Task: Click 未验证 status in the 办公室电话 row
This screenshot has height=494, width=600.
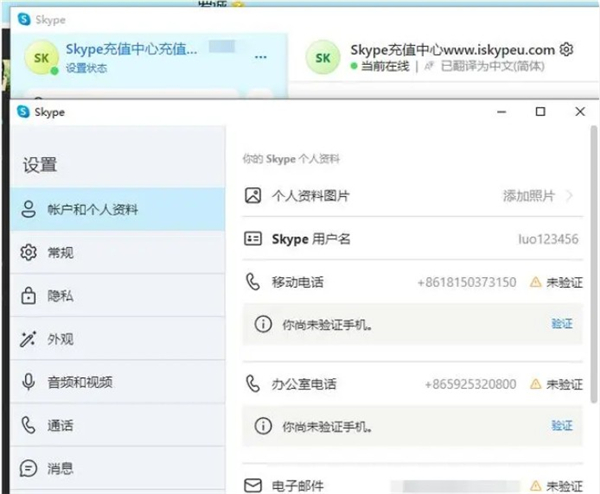Action: [564, 384]
